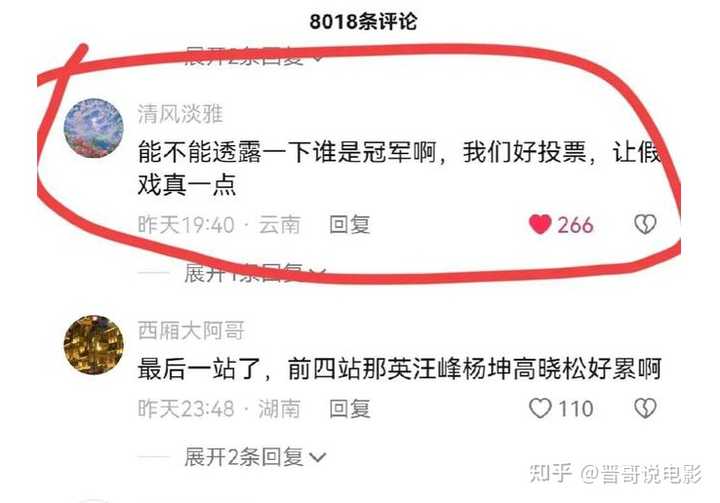Reply to 西厢大阿哥's comment
The image size is (720, 503).
349,408
